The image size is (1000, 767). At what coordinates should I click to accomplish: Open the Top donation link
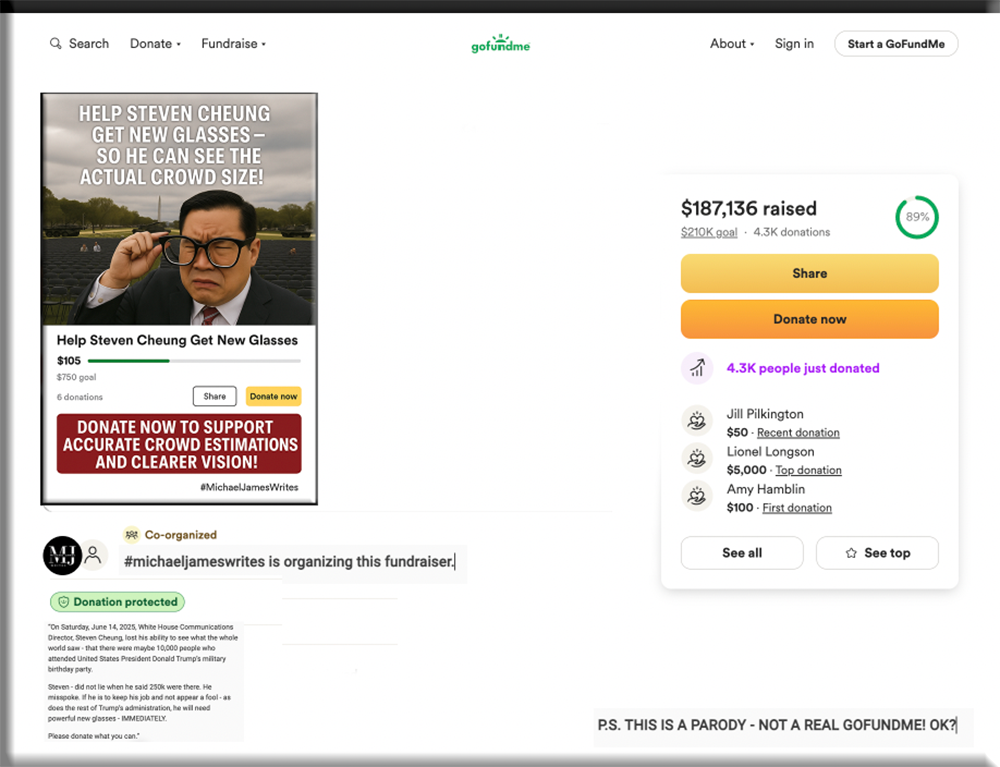tap(808, 470)
